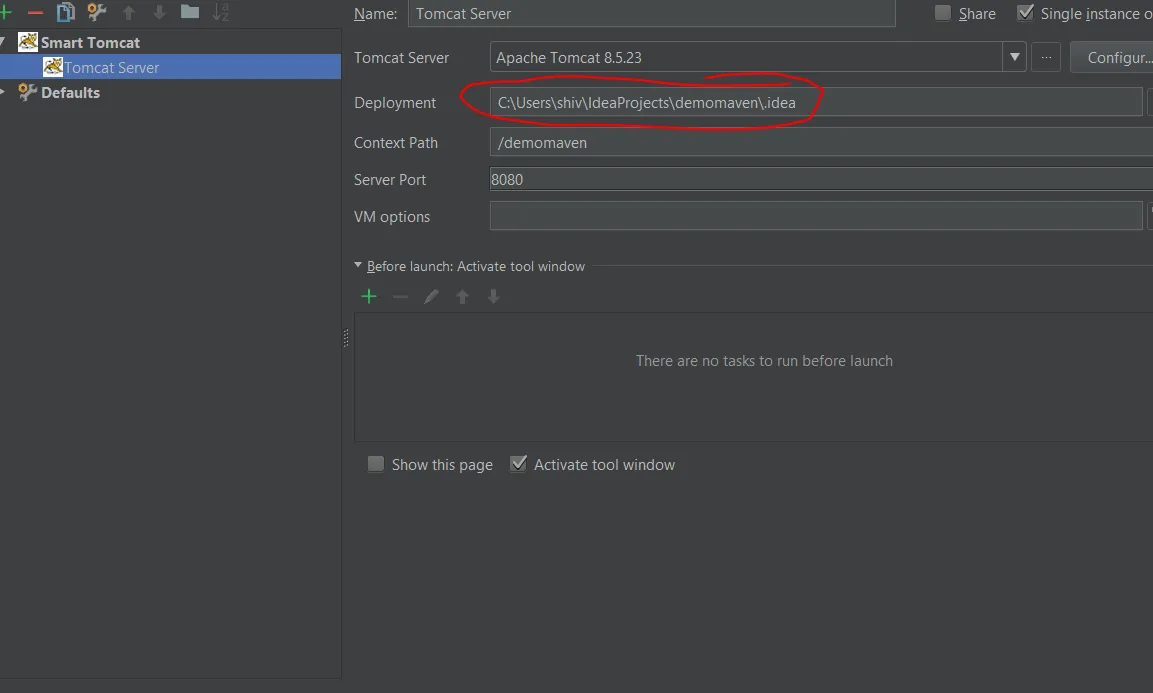Image resolution: width=1153 pixels, height=693 pixels.
Task: Select the Smart Tomcat tree node
Action: click(x=90, y=43)
